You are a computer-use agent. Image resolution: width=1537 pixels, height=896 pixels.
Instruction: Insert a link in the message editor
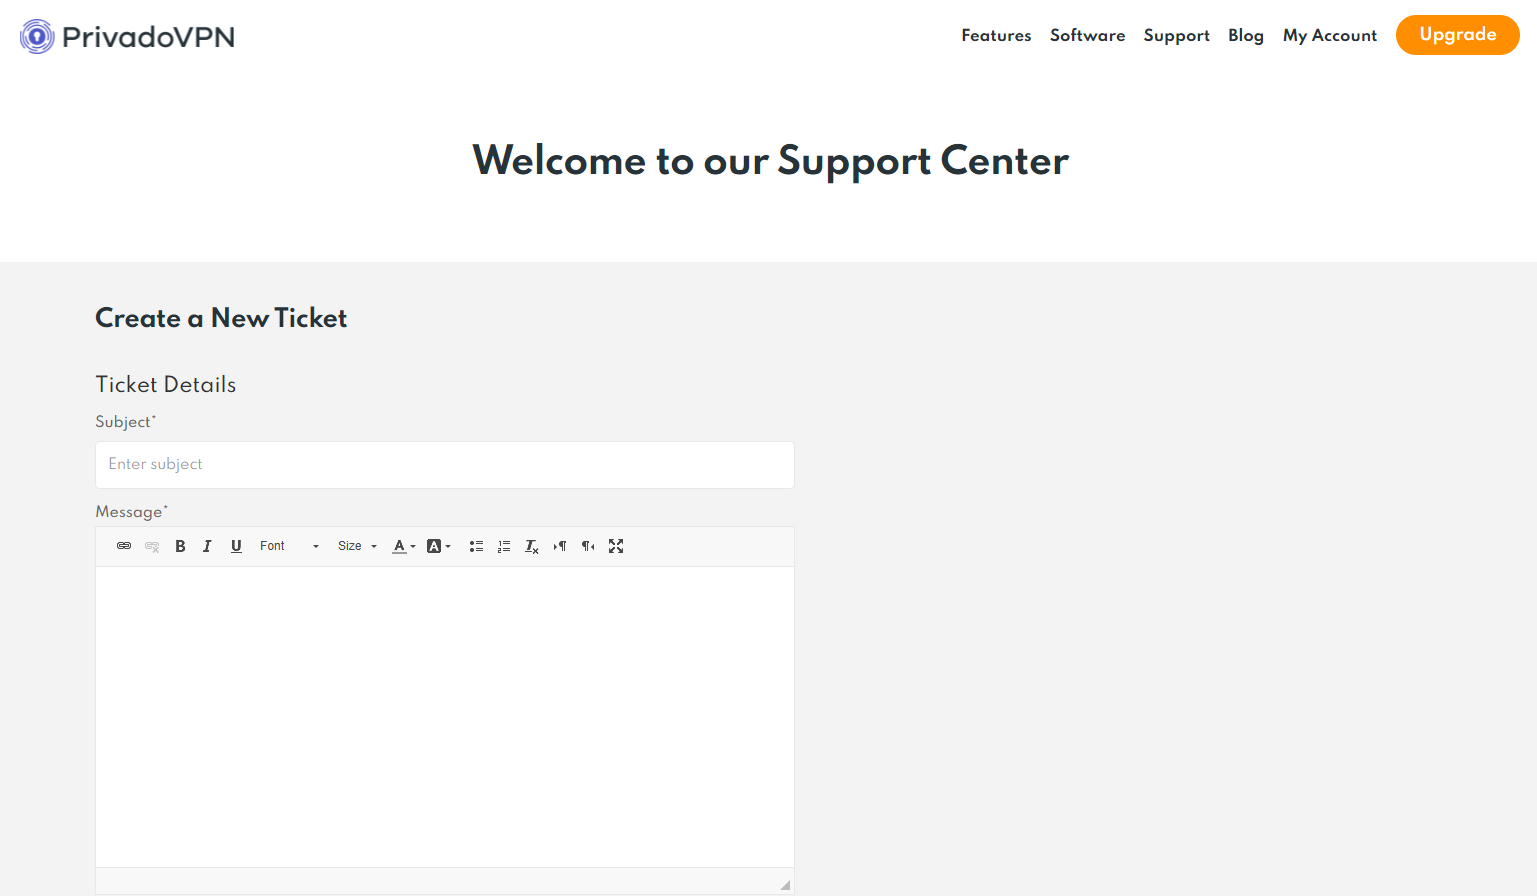click(x=124, y=546)
